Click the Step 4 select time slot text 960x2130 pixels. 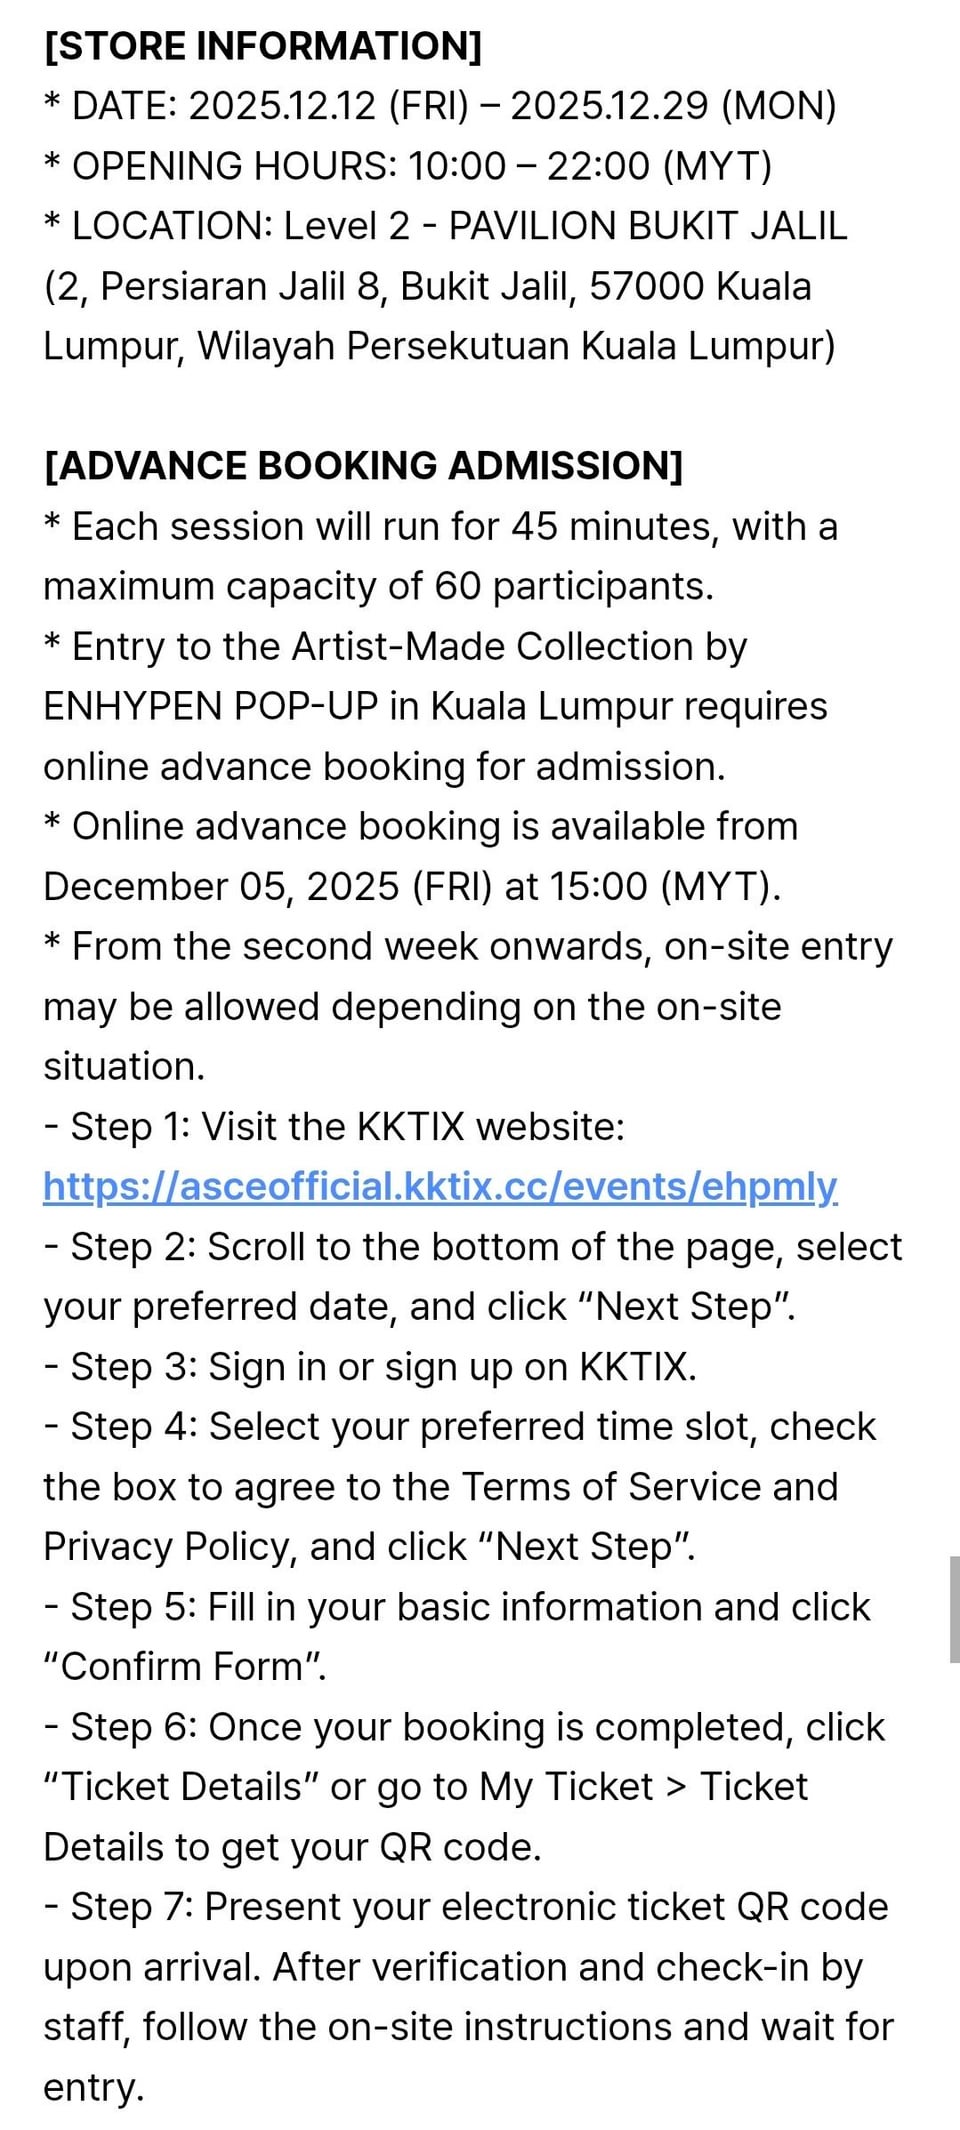click(x=460, y=1427)
